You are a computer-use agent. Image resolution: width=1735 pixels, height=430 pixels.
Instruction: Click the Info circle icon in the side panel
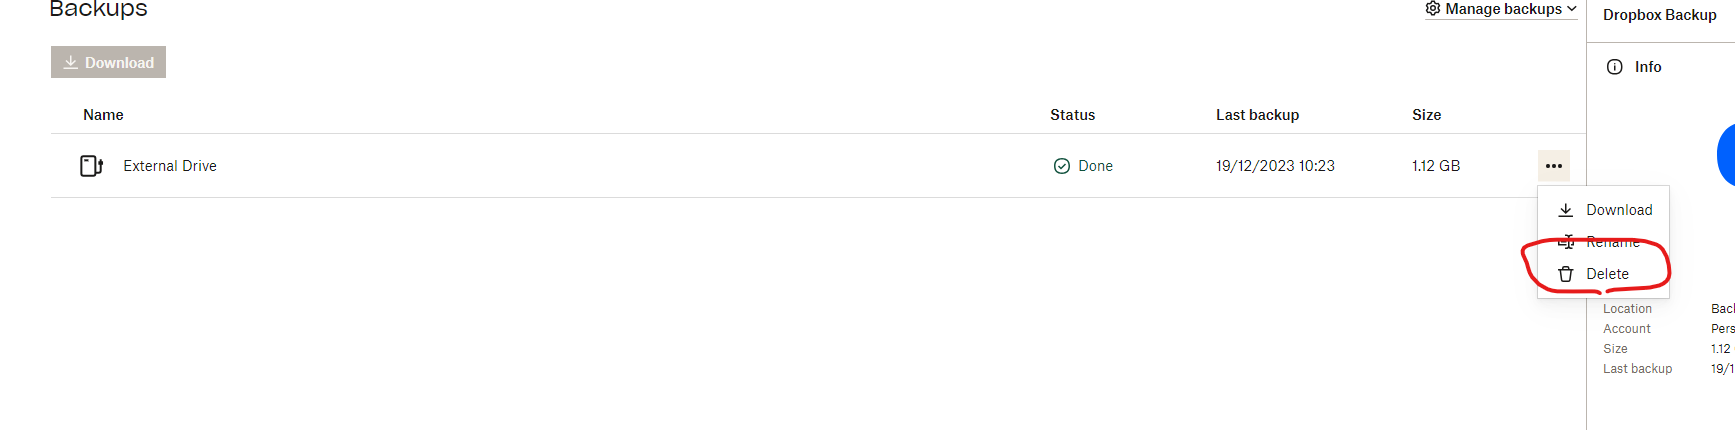pyautogui.click(x=1615, y=67)
